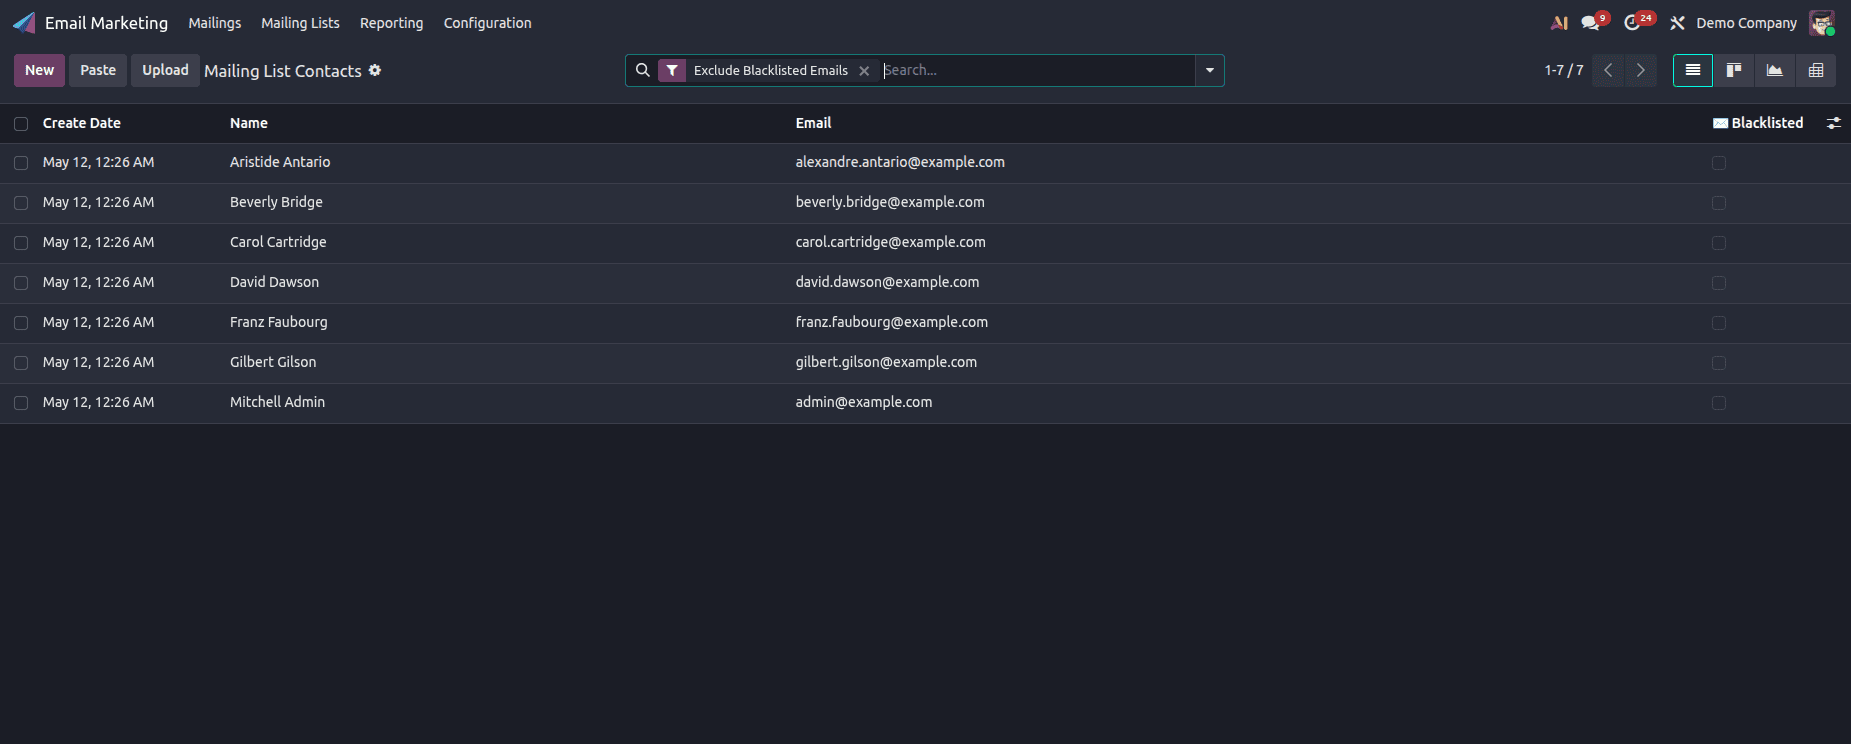Click the filter funnel icon in search
The width and height of the screenshot is (1851, 744).
pos(672,70)
